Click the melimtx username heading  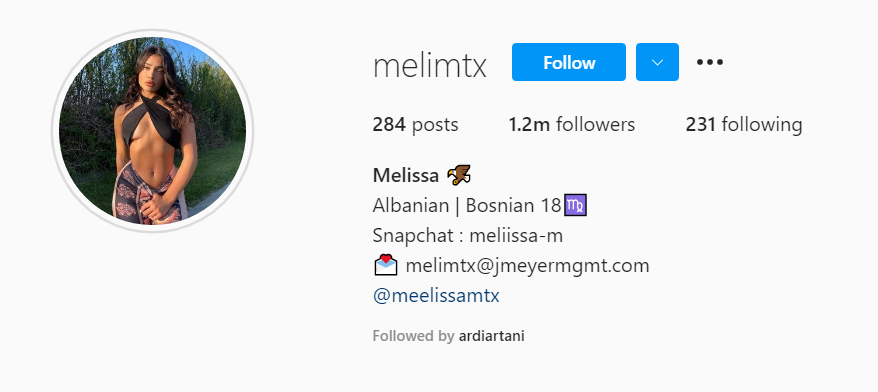point(429,66)
